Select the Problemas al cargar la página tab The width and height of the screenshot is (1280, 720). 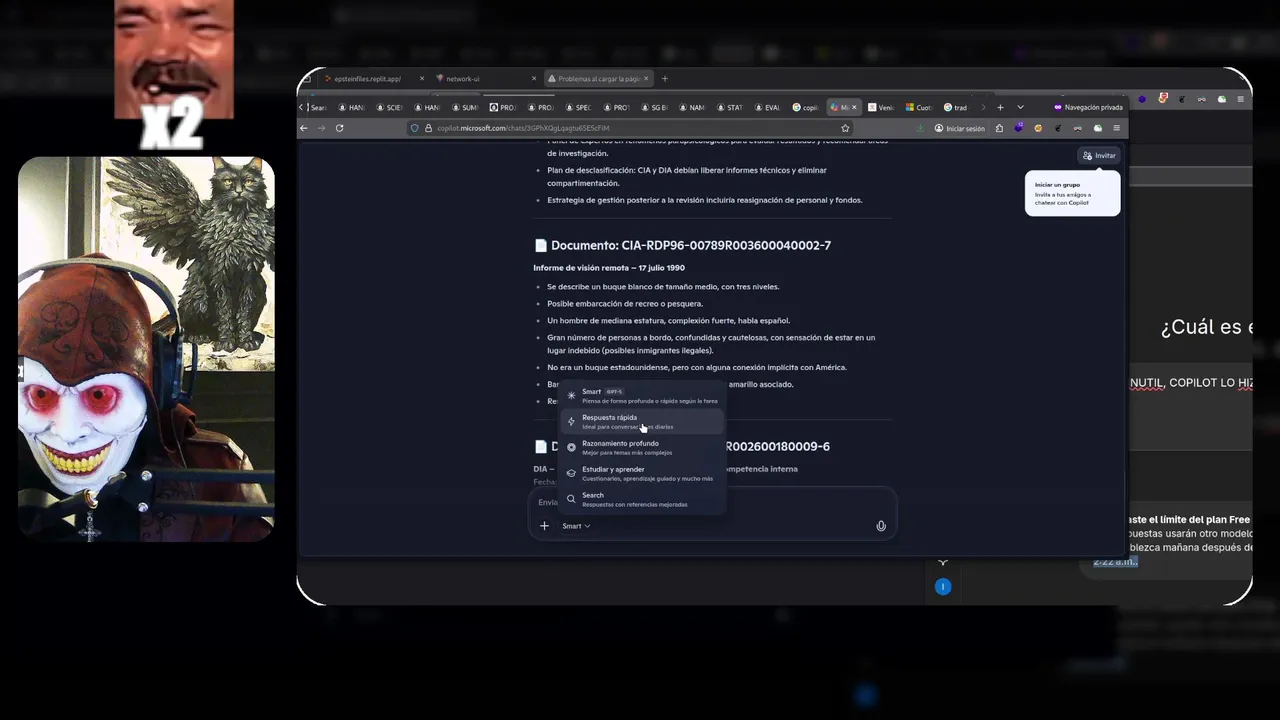598,78
